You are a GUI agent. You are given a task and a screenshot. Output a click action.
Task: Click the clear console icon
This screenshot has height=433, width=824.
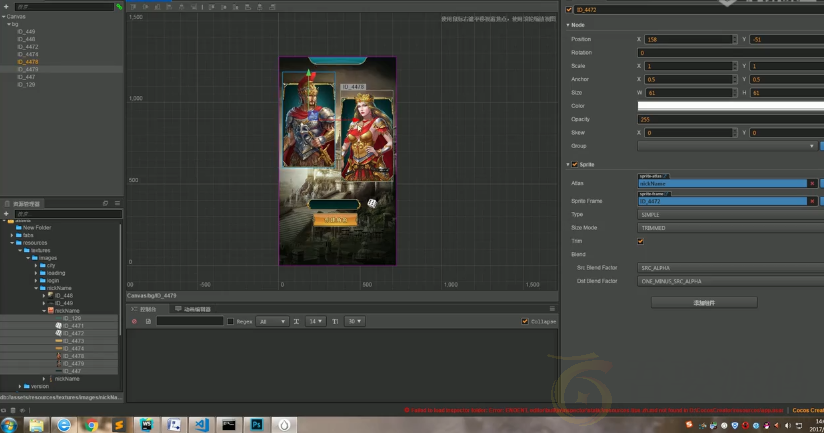pos(136,321)
